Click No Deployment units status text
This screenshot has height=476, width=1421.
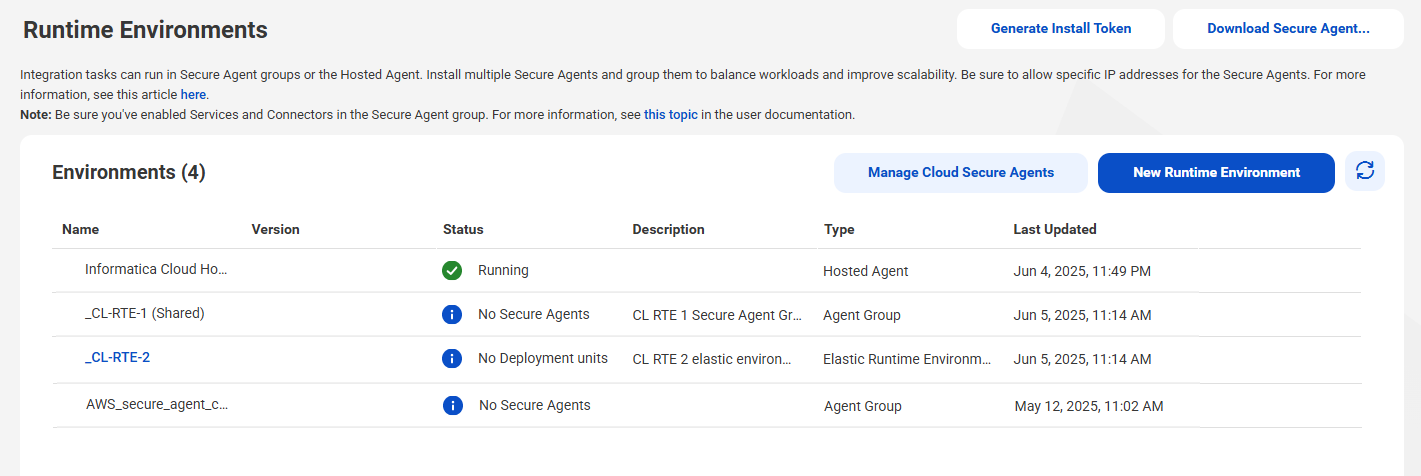click(543, 359)
